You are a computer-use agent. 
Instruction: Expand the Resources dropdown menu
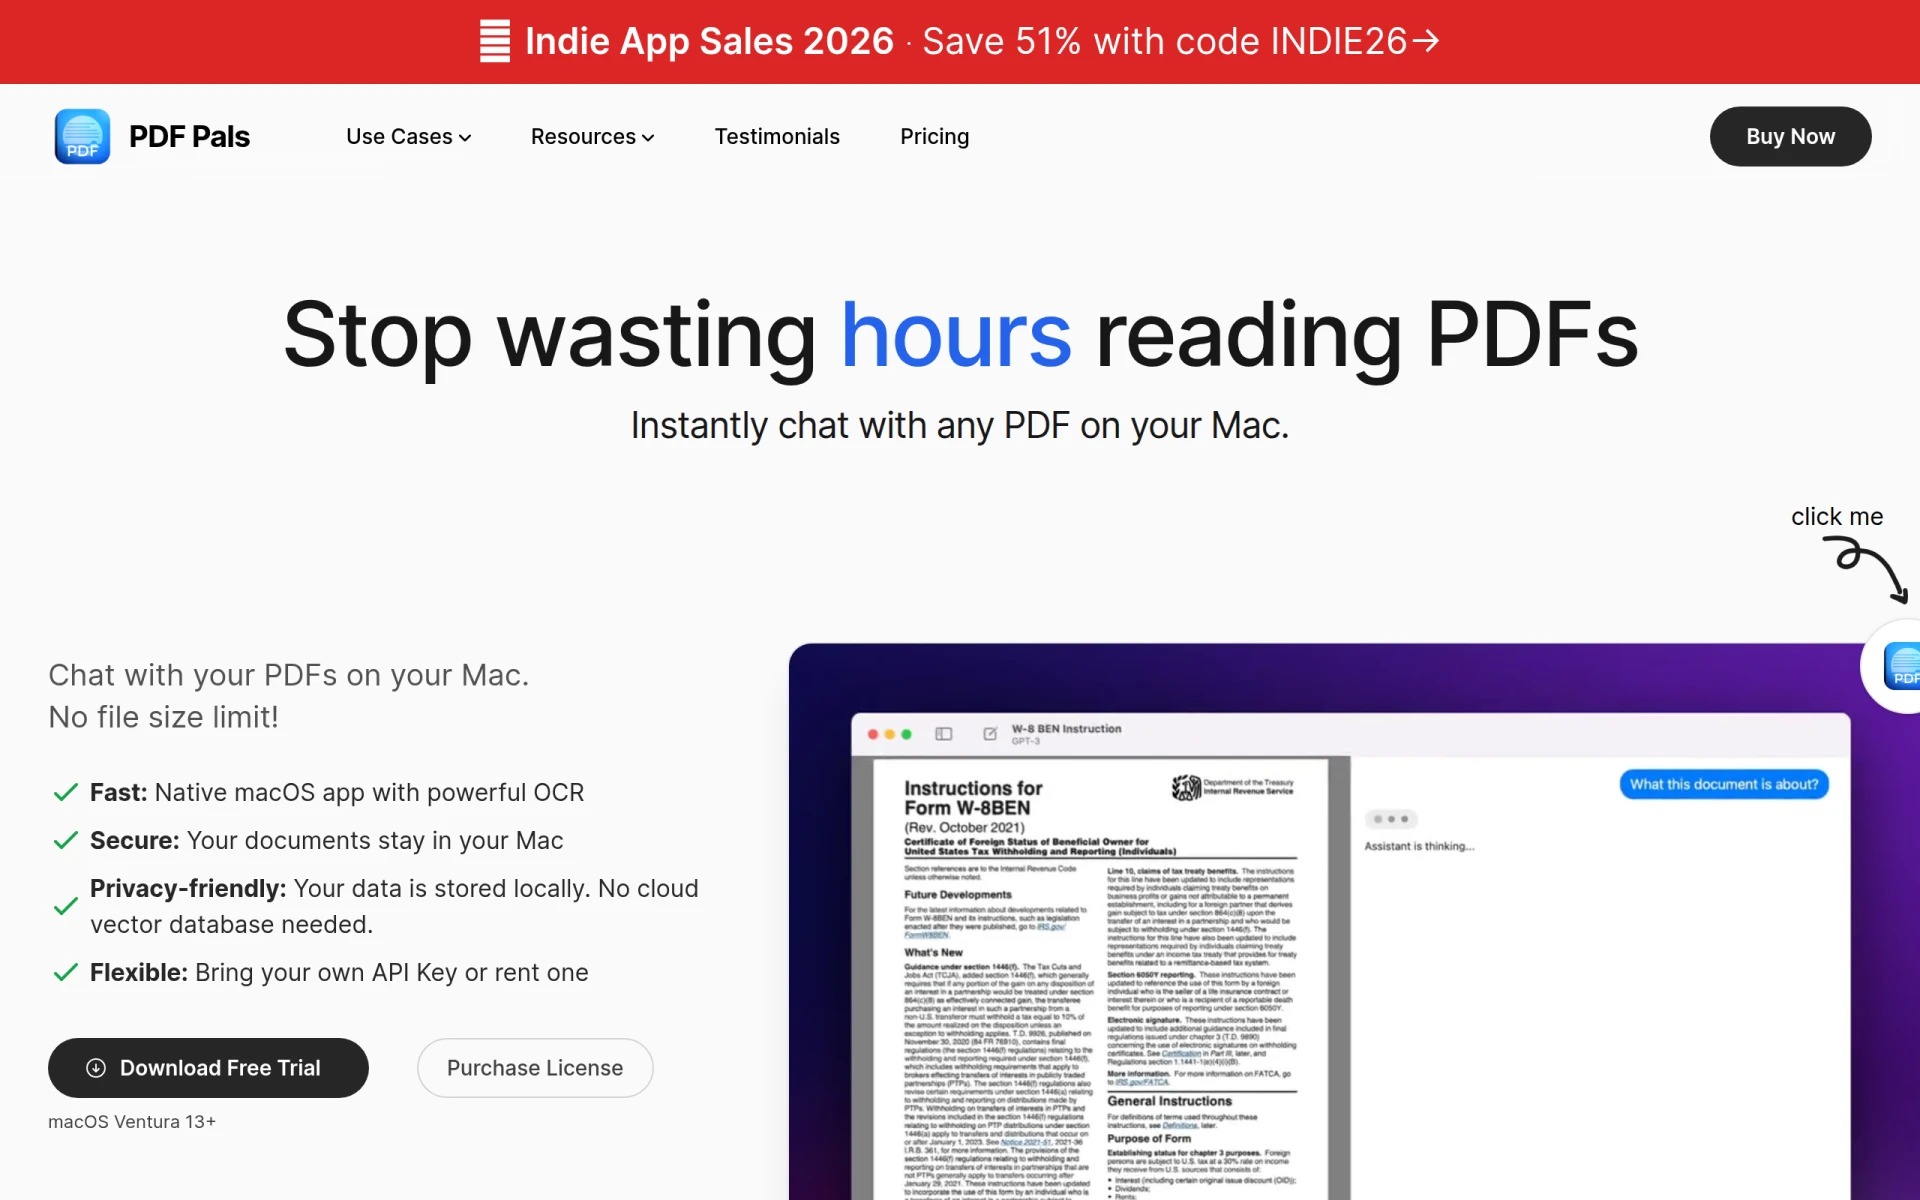coord(592,136)
